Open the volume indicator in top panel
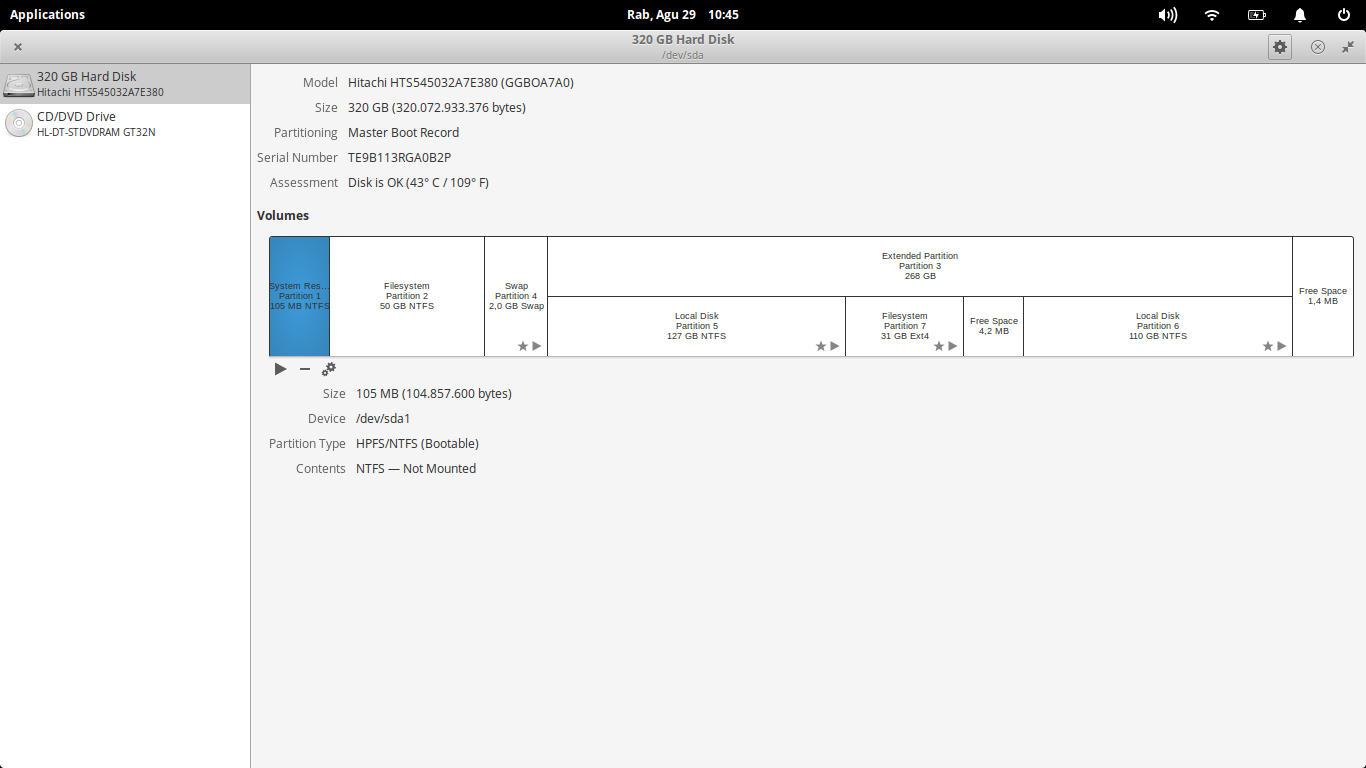The height and width of the screenshot is (768, 1366). click(1168, 15)
